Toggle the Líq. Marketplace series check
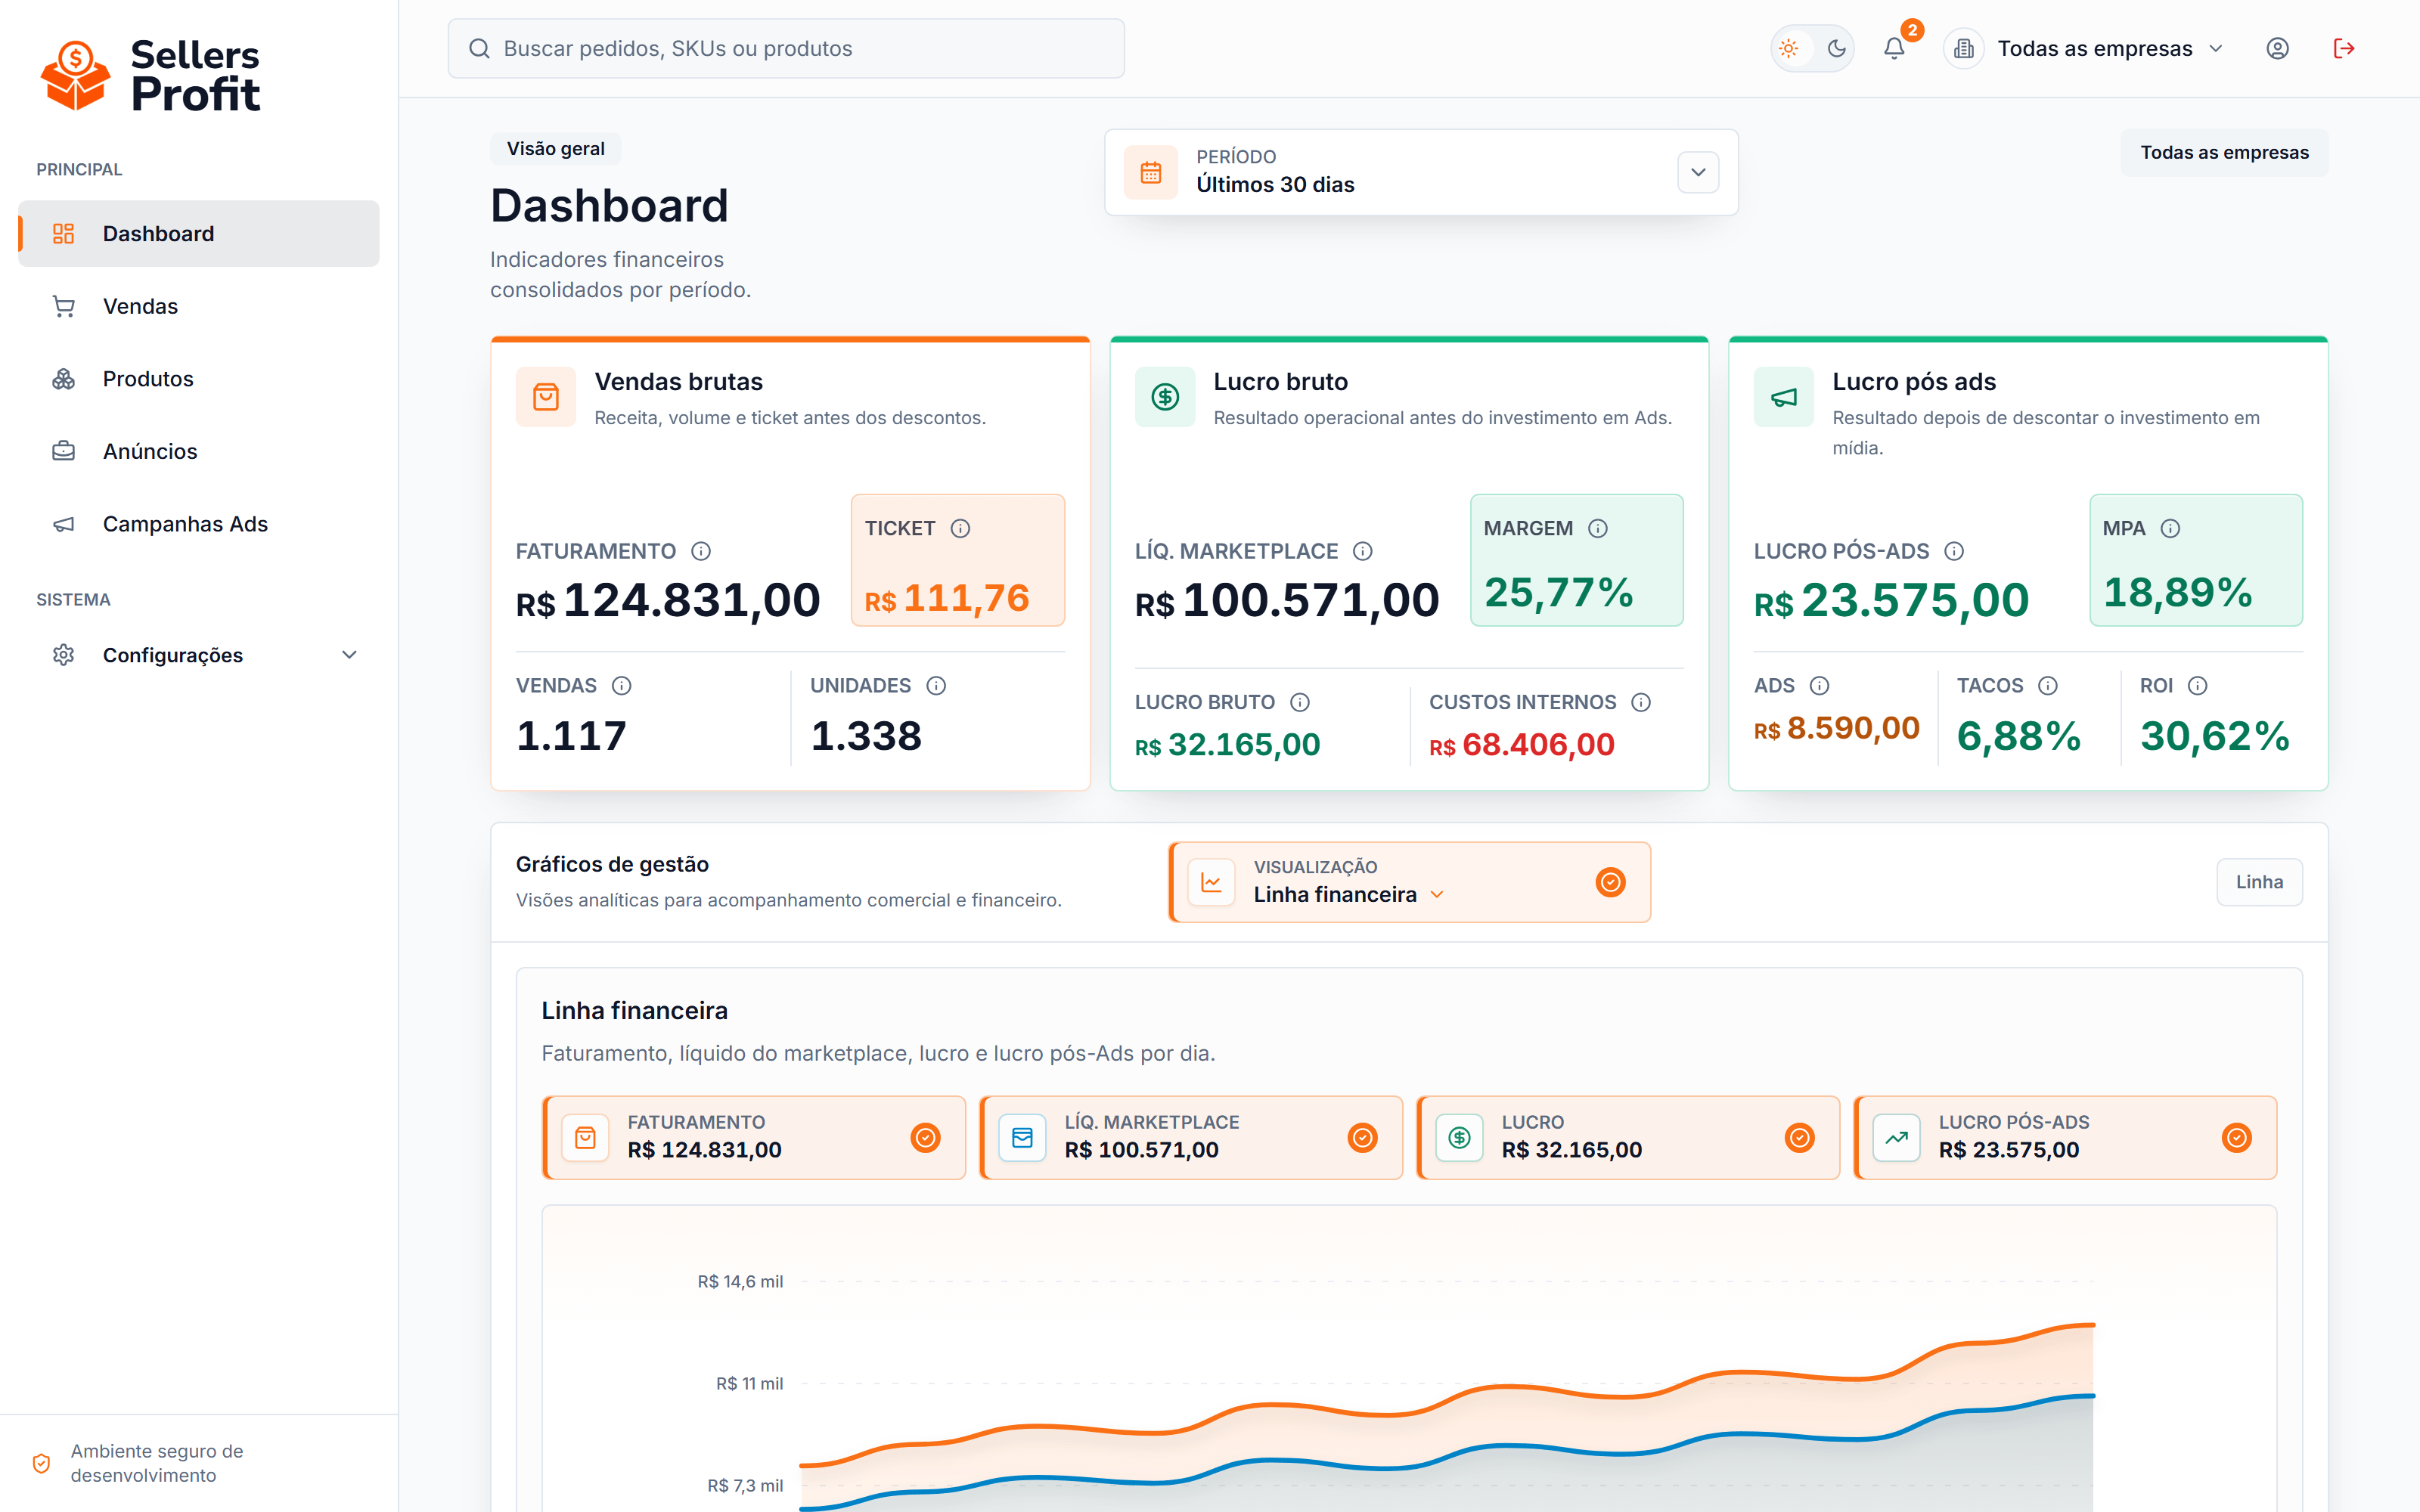Image resolution: width=2420 pixels, height=1512 pixels. [x=1362, y=1137]
